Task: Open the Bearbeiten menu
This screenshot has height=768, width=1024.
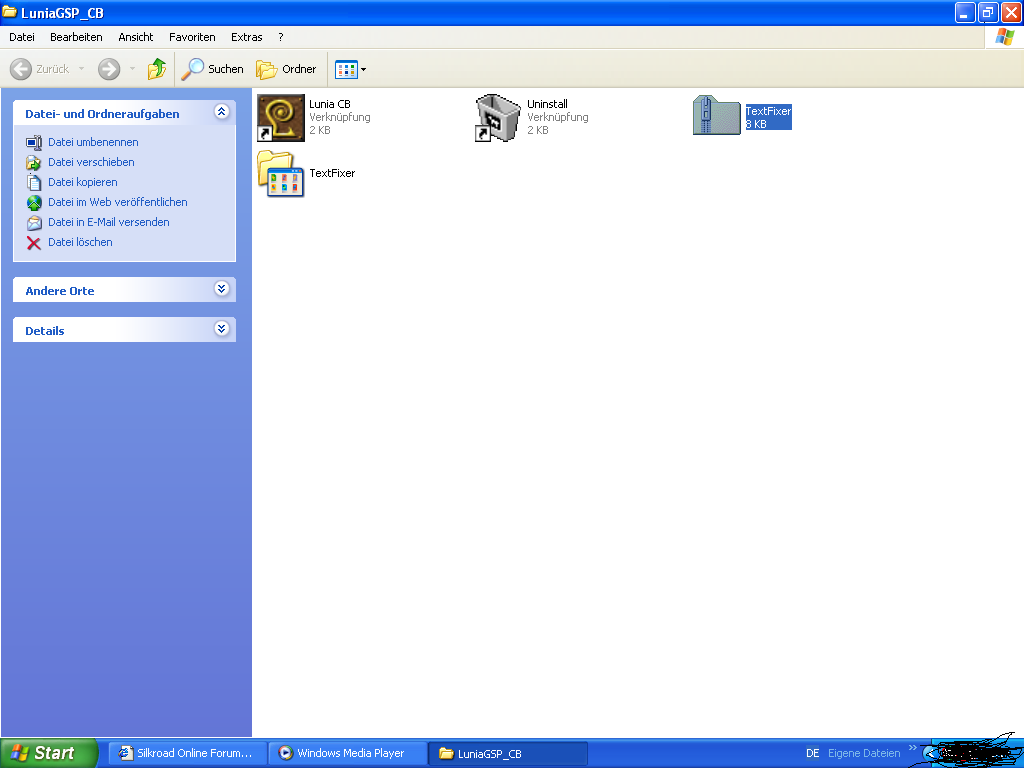Action: click(76, 37)
